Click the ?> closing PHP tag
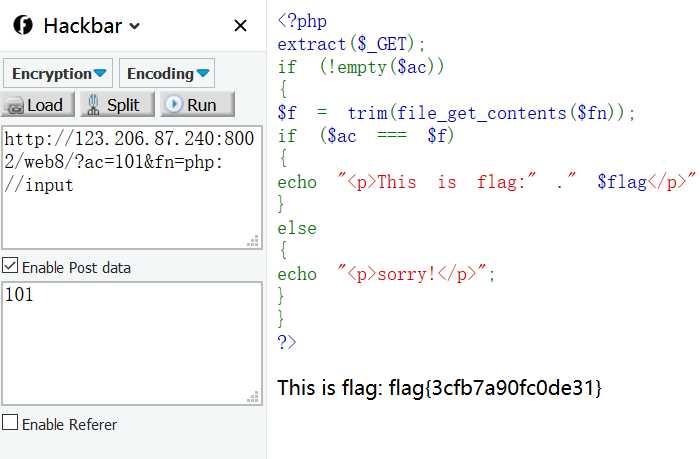 pyautogui.click(x=287, y=342)
